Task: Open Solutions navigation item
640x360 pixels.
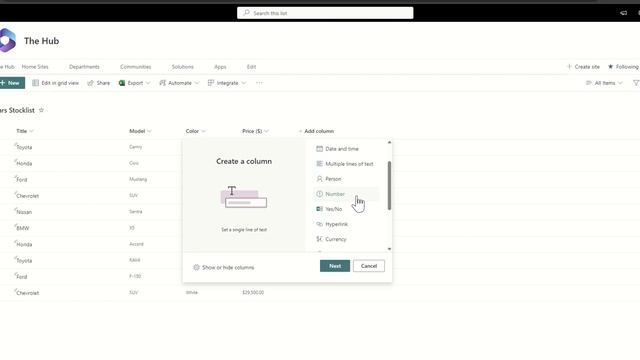Action: (182, 67)
